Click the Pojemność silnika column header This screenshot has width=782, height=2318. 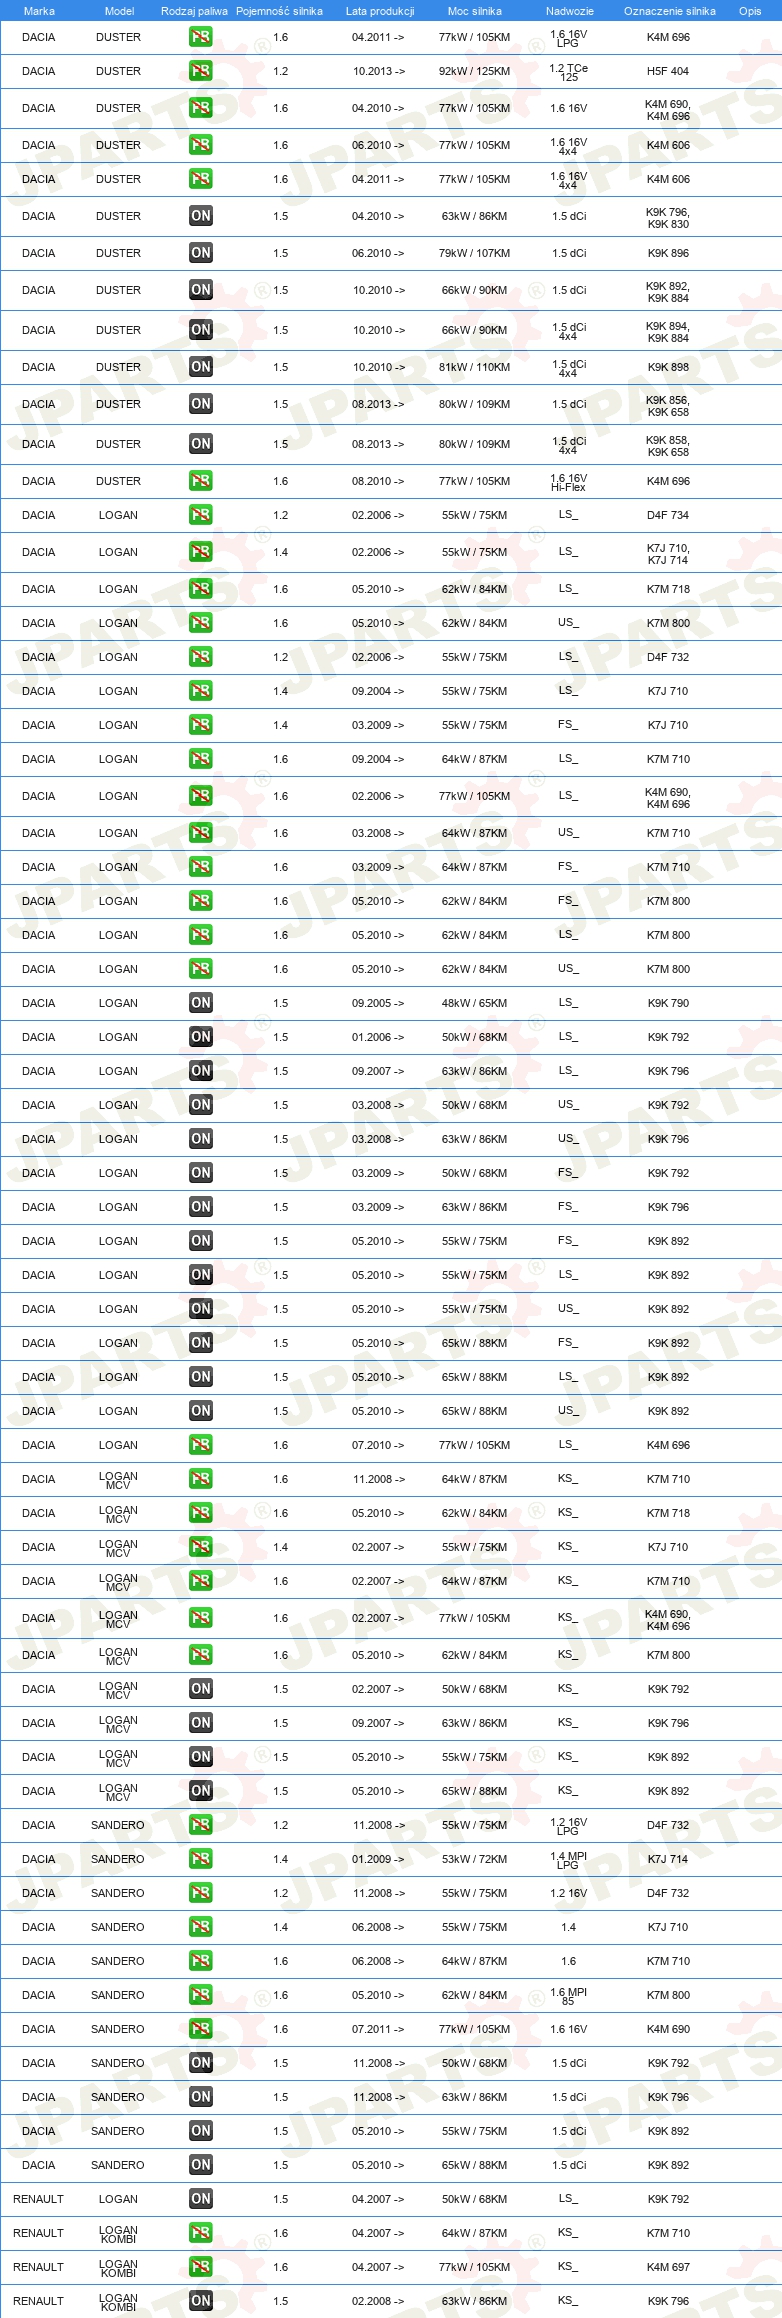(x=279, y=11)
